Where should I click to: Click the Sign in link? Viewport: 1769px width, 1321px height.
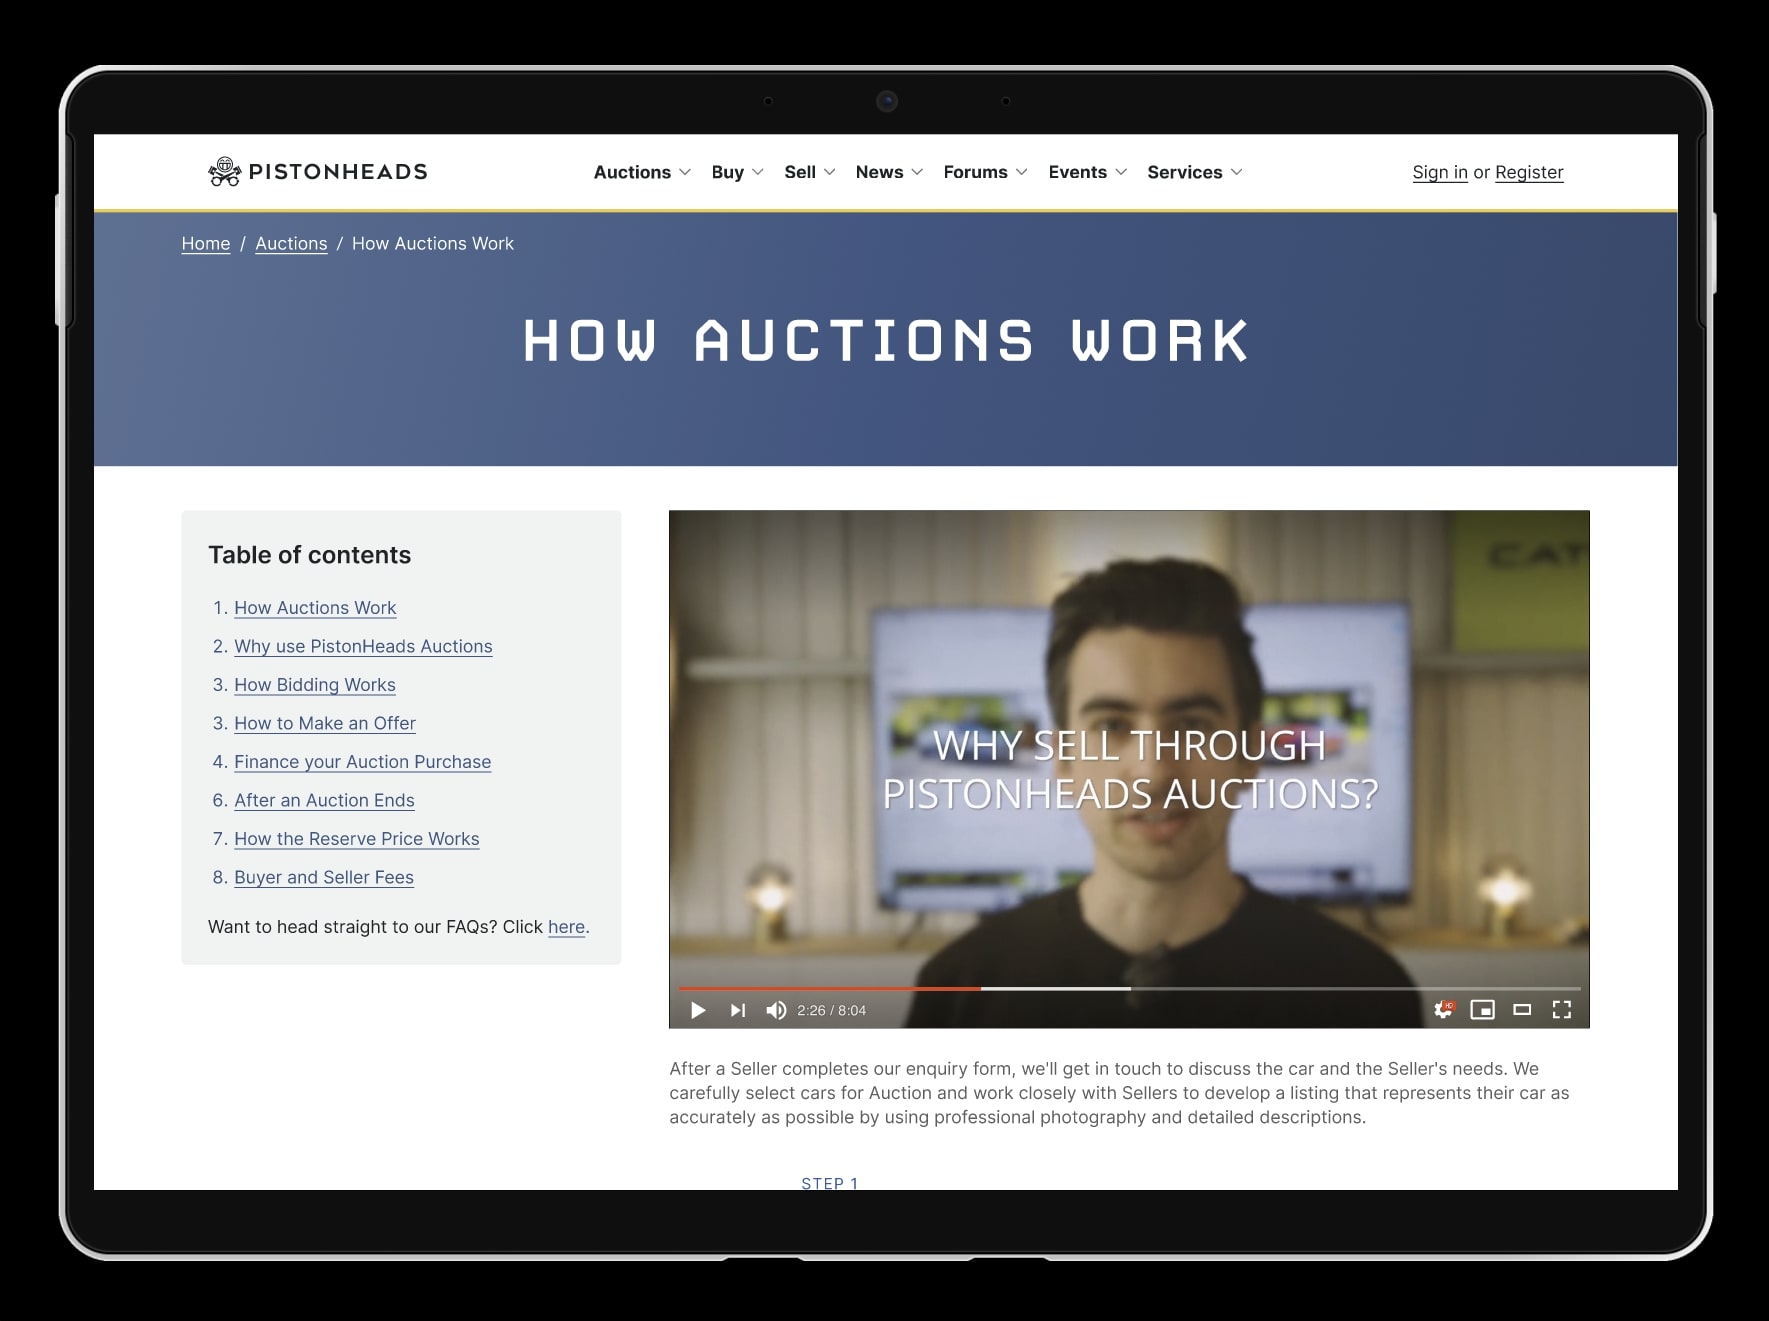(1440, 172)
